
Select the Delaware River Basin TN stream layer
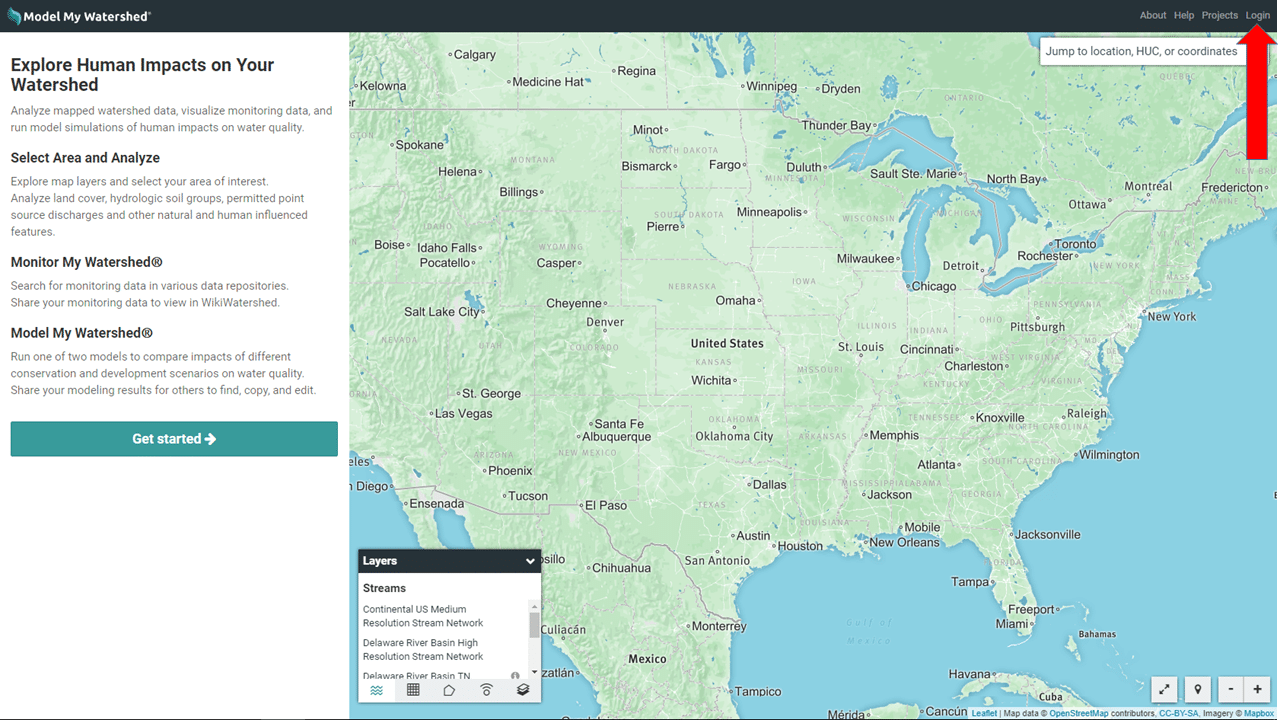418,676
